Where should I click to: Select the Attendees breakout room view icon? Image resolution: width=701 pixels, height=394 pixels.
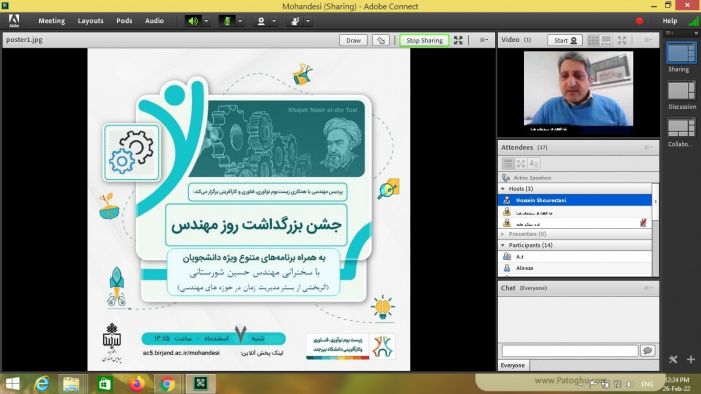(x=521, y=164)
